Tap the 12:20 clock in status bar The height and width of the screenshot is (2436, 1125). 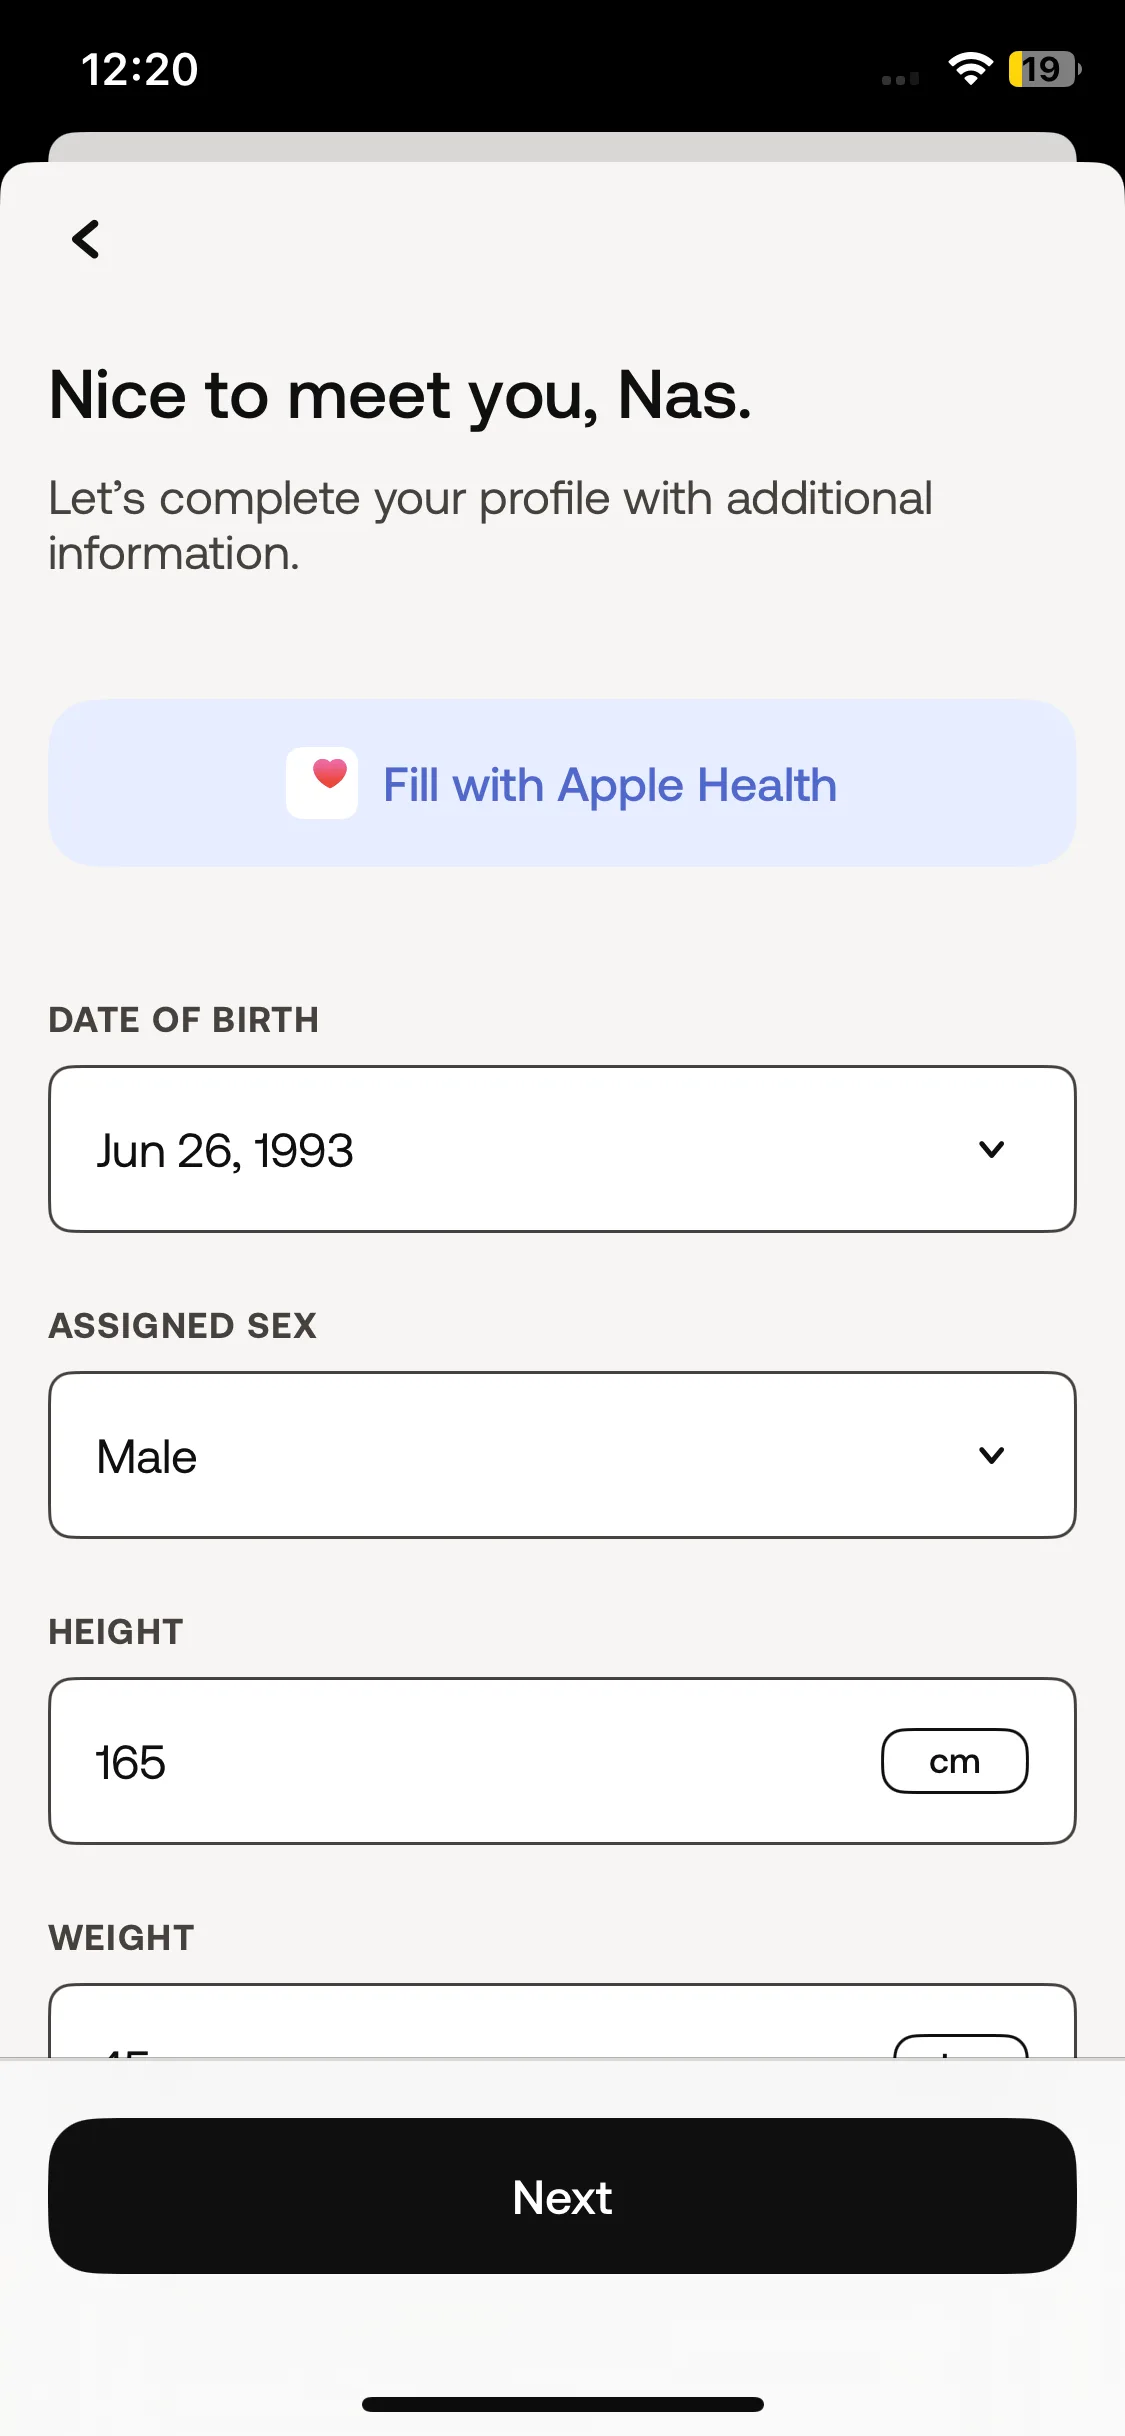[140, 70]
